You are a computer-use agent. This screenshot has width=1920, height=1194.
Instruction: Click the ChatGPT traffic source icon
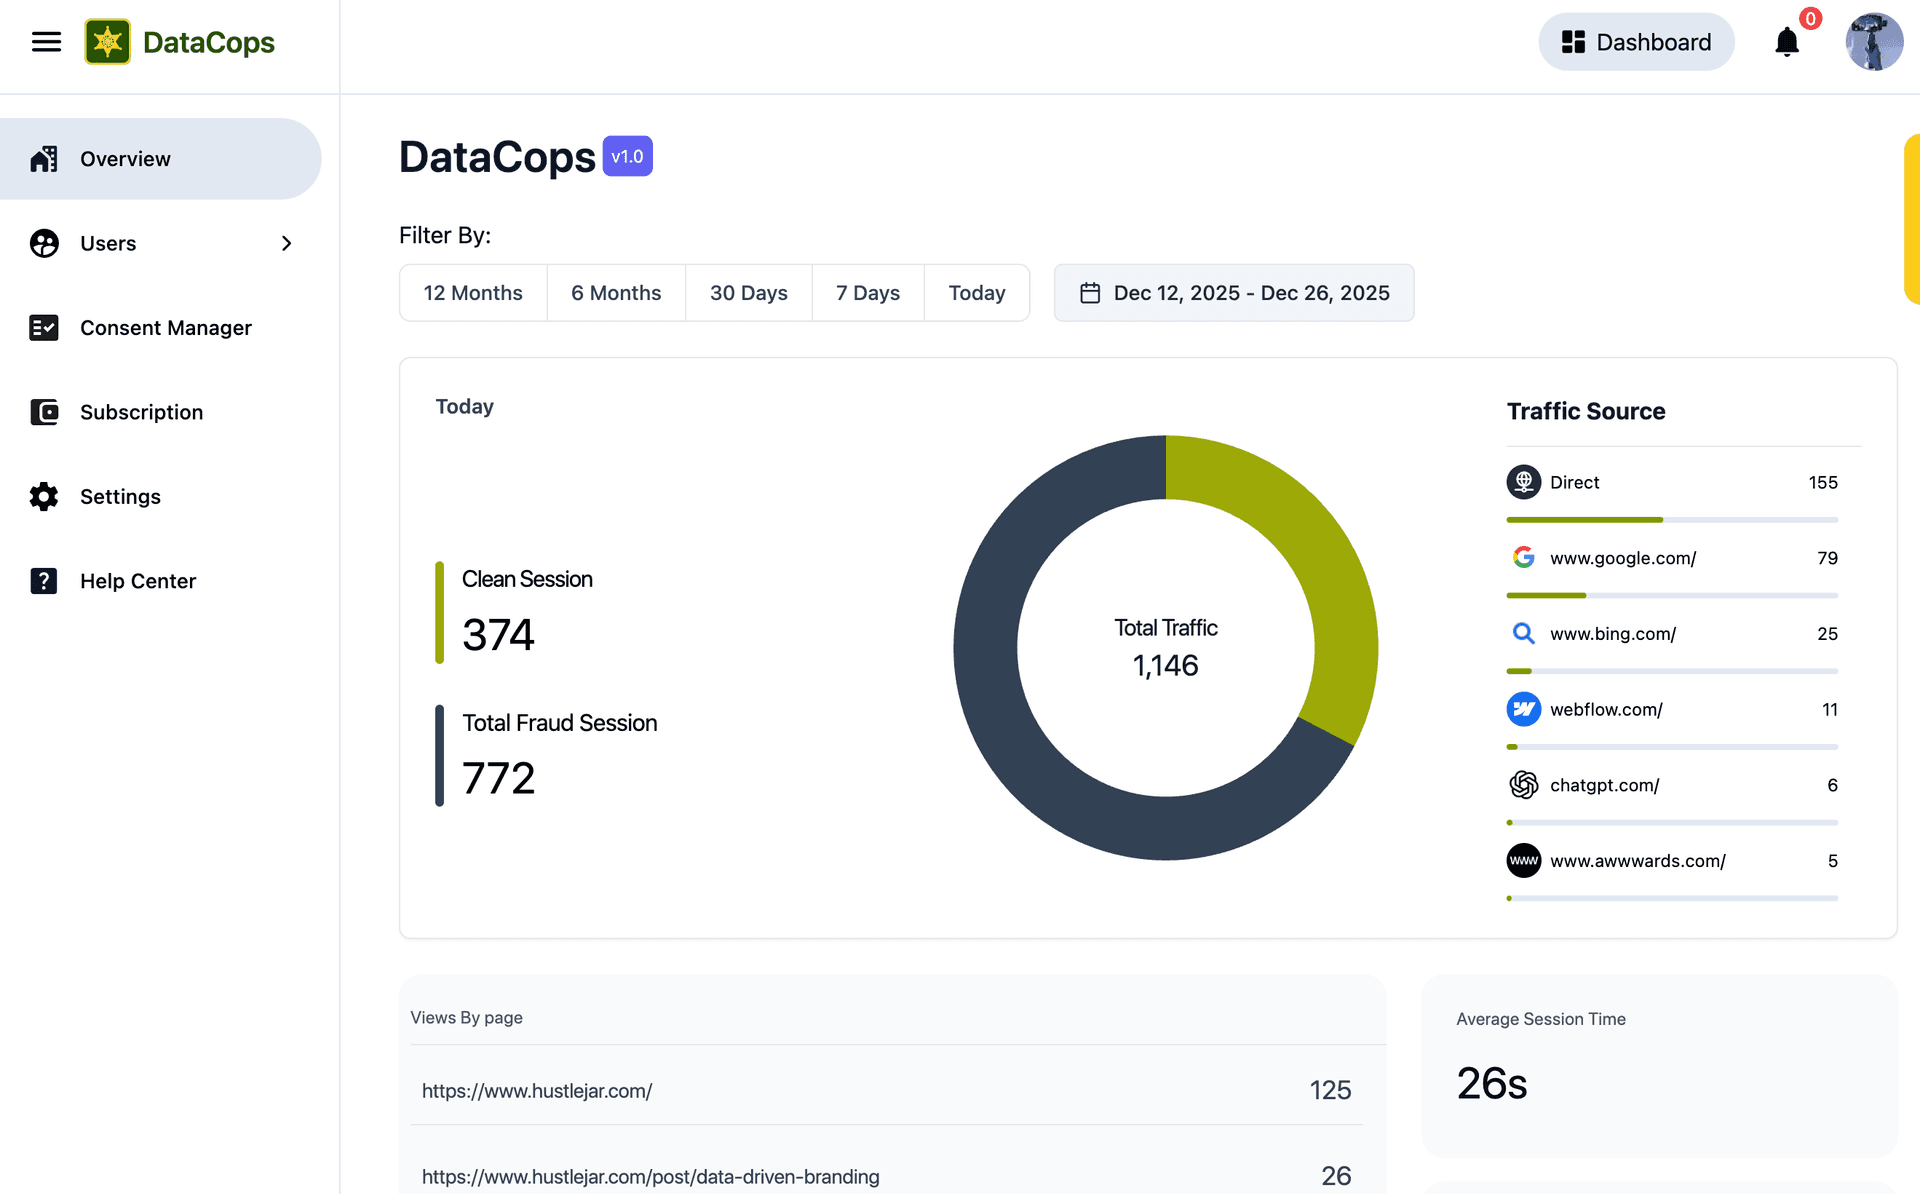[x=1523, y=785]
